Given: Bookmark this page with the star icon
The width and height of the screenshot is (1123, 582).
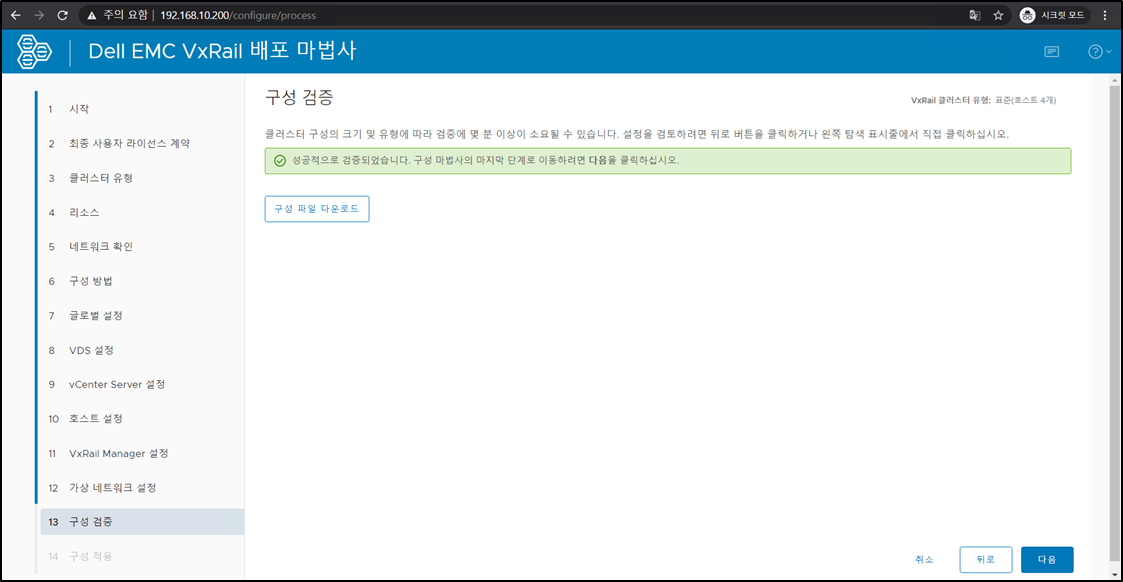Looking at the screenshot, I should pos(998,15).
